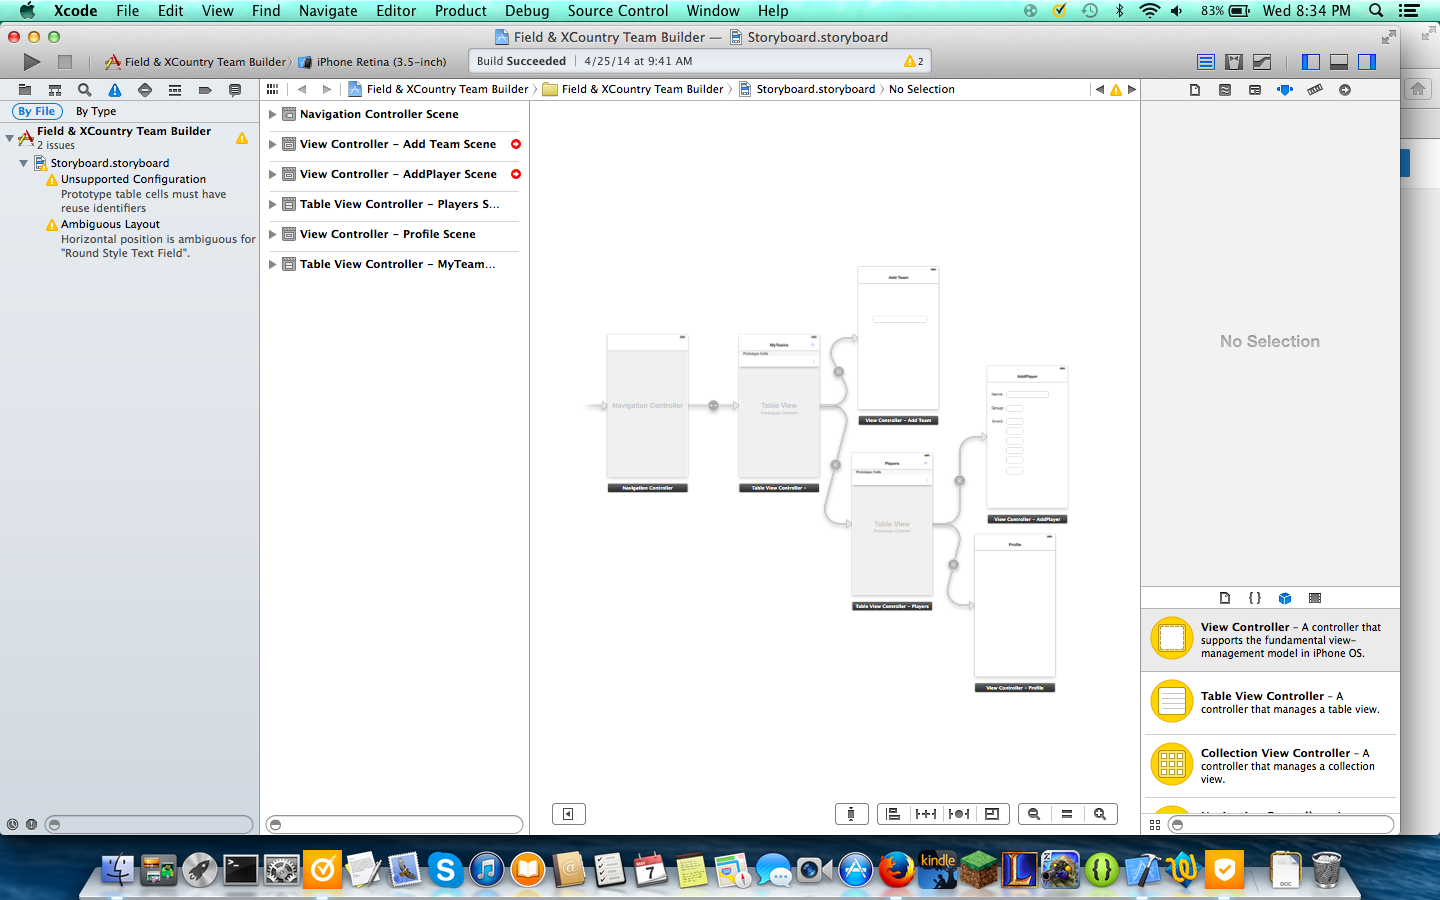Expand the Navigation Controller Scene
1440x900 pixels.
tap(272, 114)
